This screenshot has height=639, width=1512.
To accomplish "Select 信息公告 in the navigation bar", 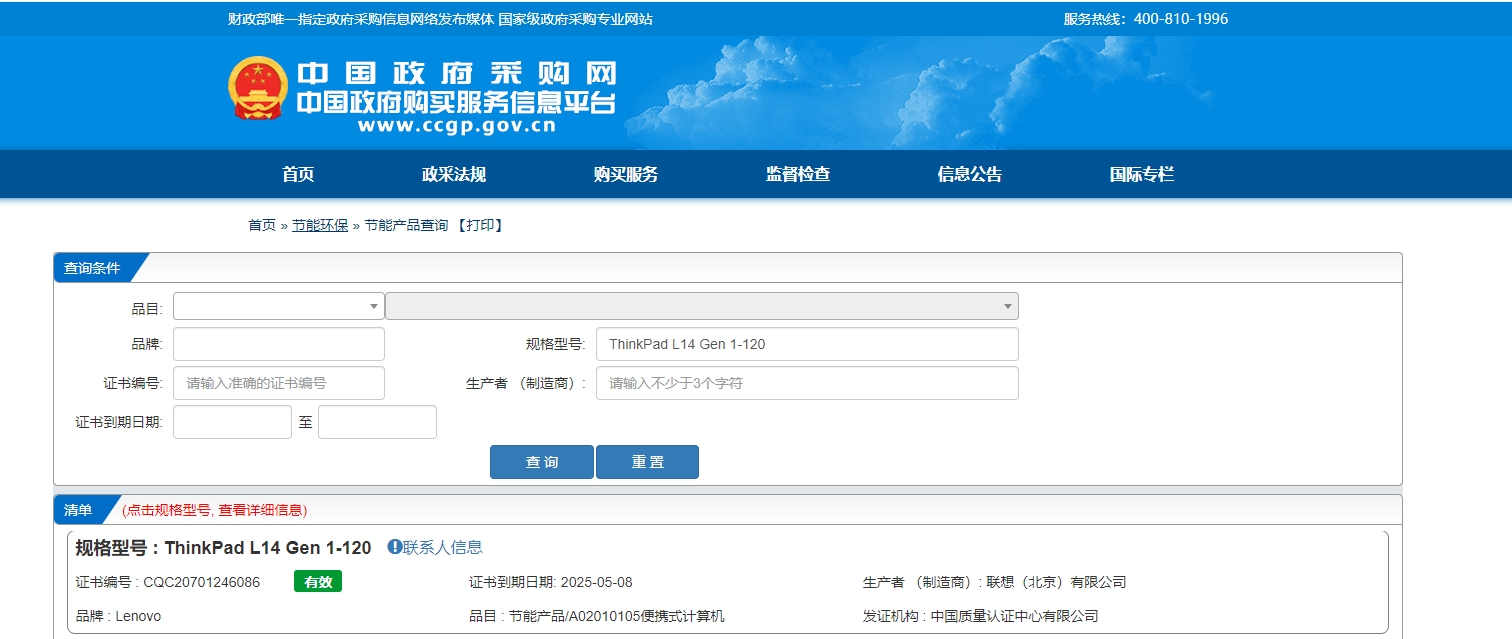I will pyautogui.click(x=970, y=175).
